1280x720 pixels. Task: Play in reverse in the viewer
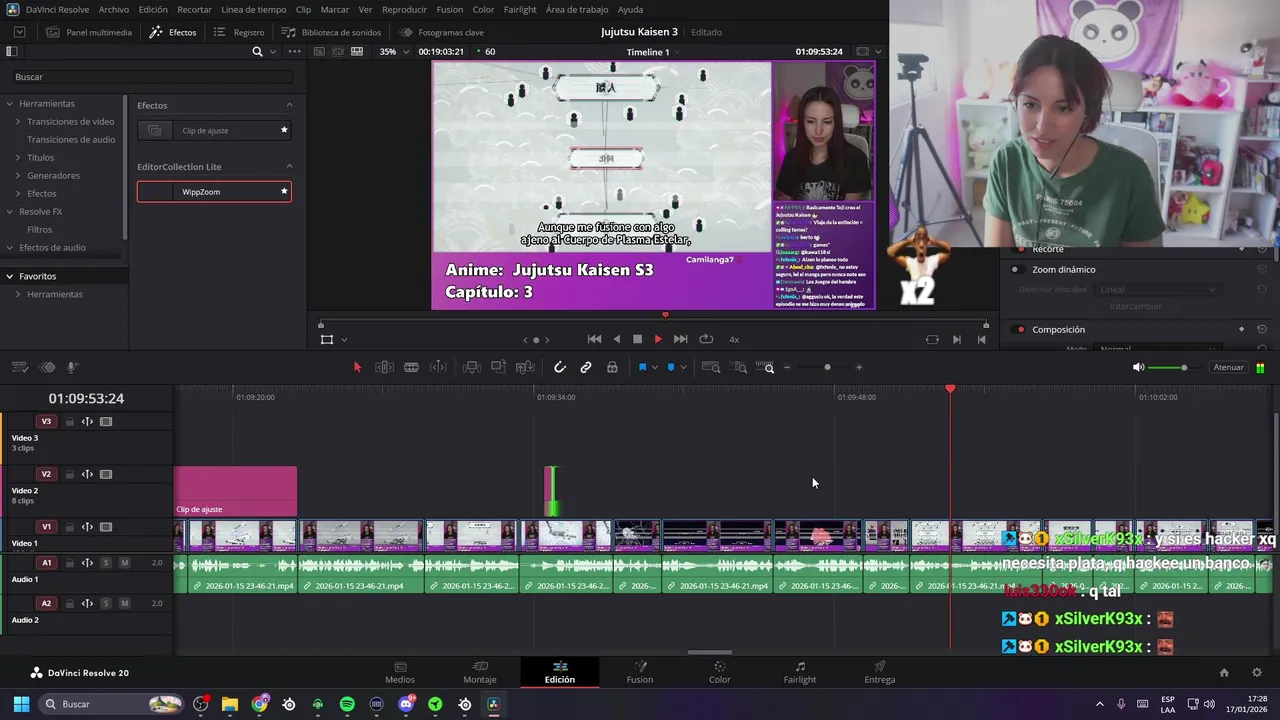[x=616, y=339]
